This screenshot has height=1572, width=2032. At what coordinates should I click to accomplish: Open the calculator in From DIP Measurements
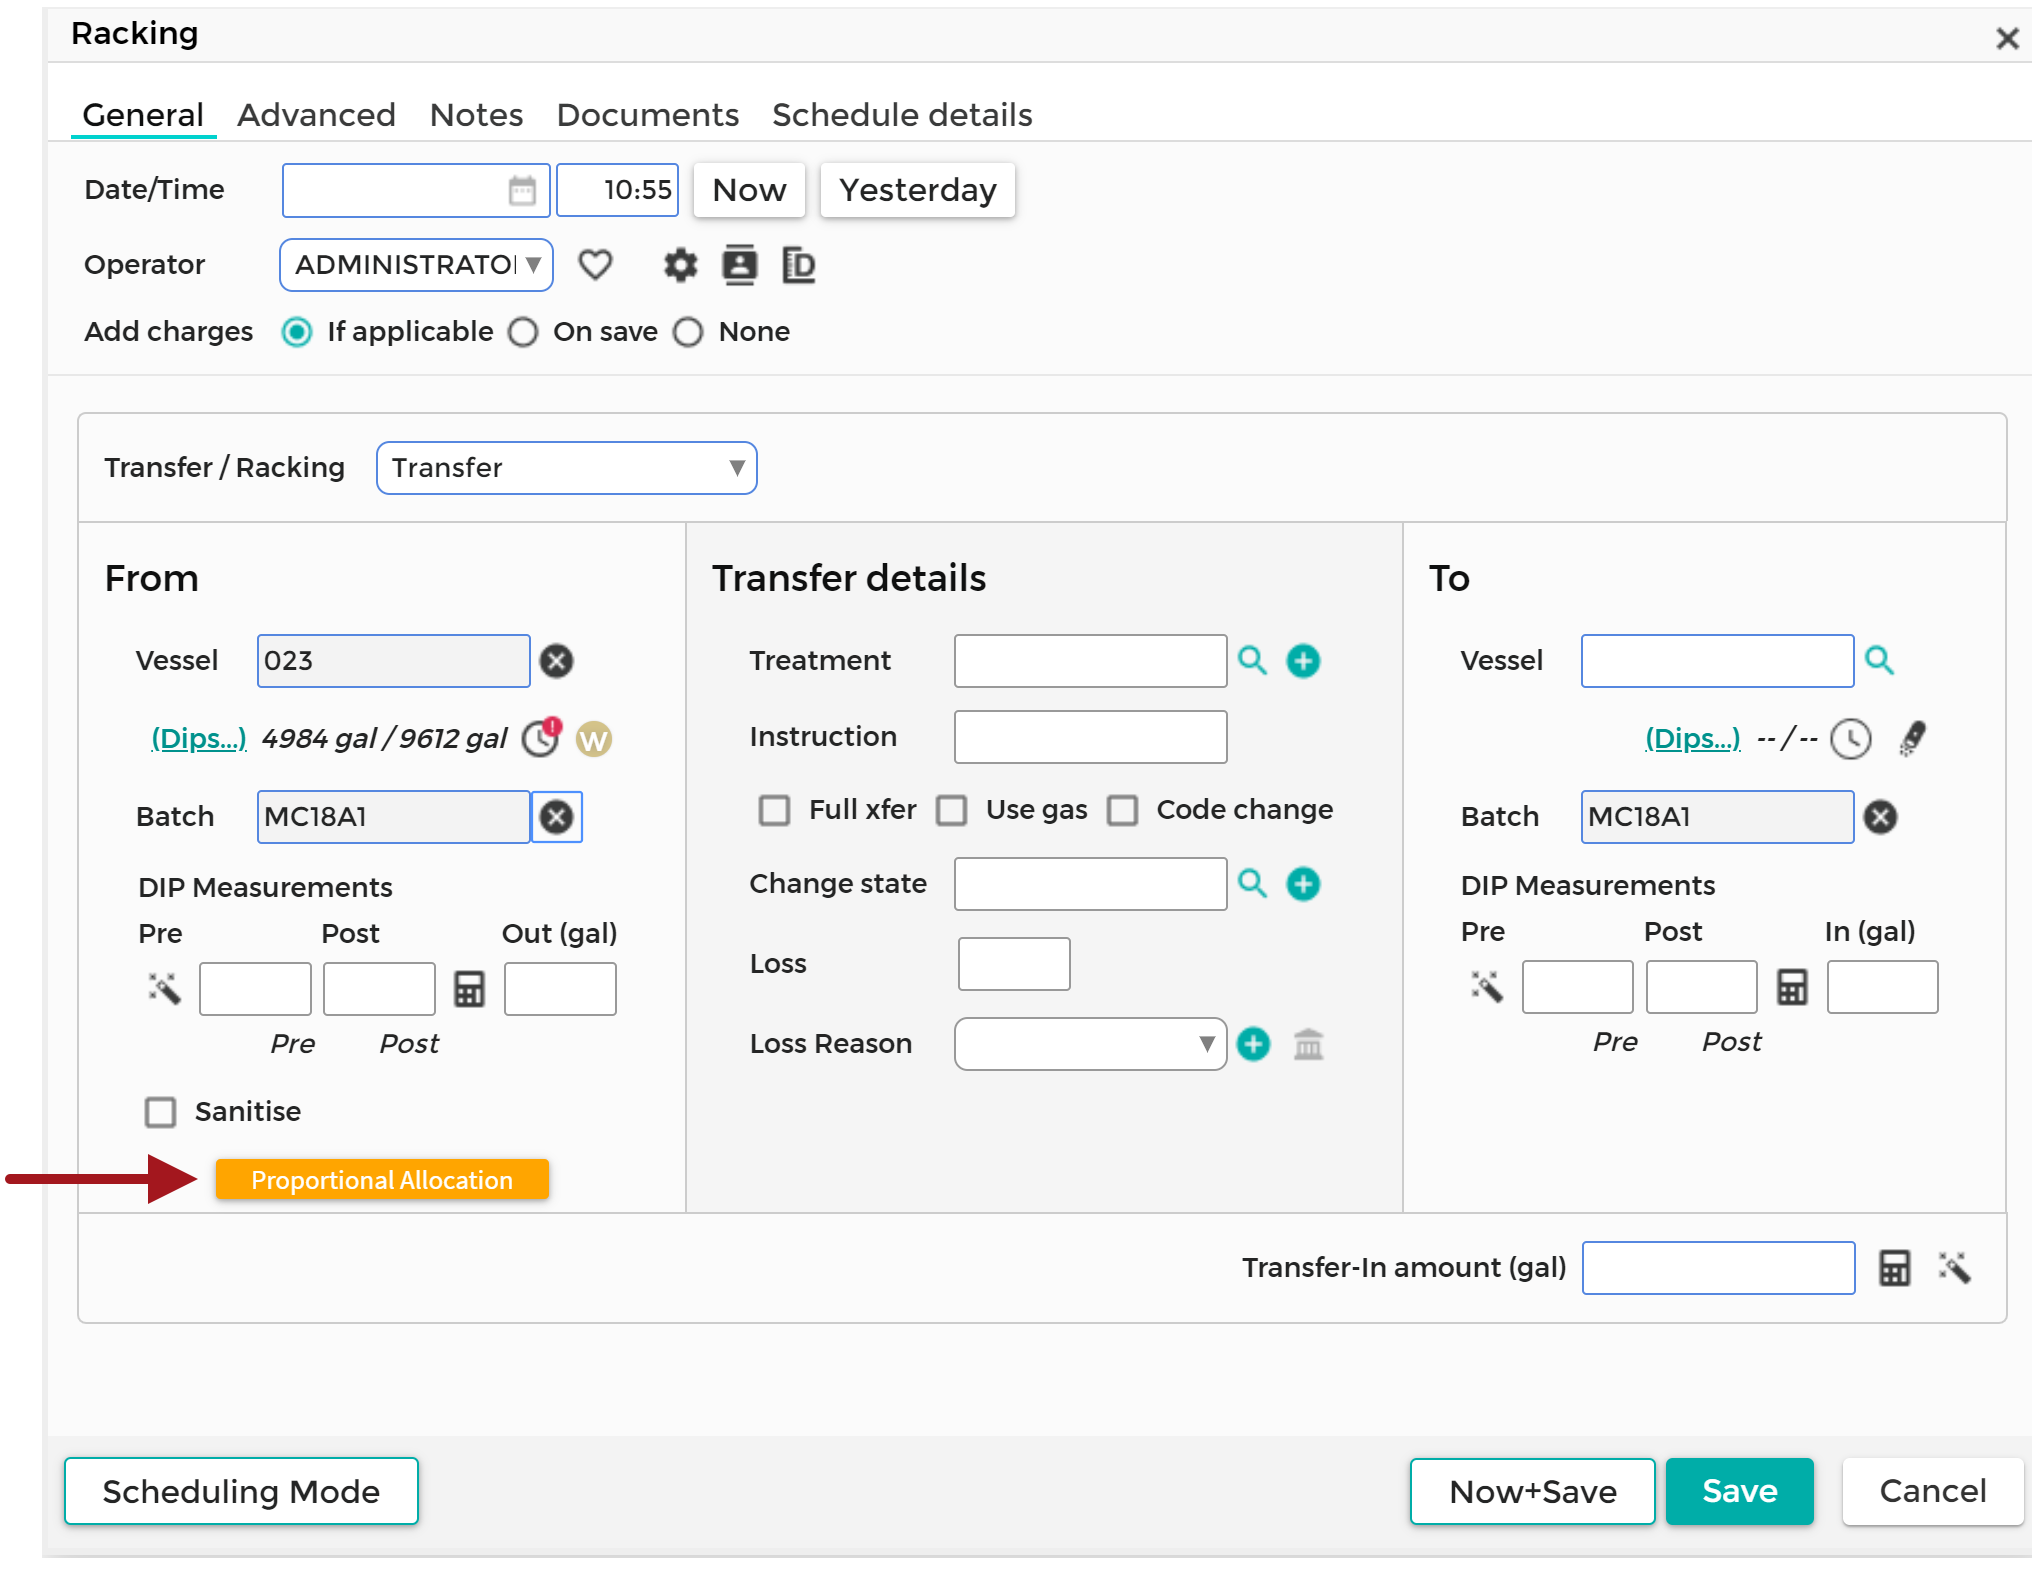(470, 989)
